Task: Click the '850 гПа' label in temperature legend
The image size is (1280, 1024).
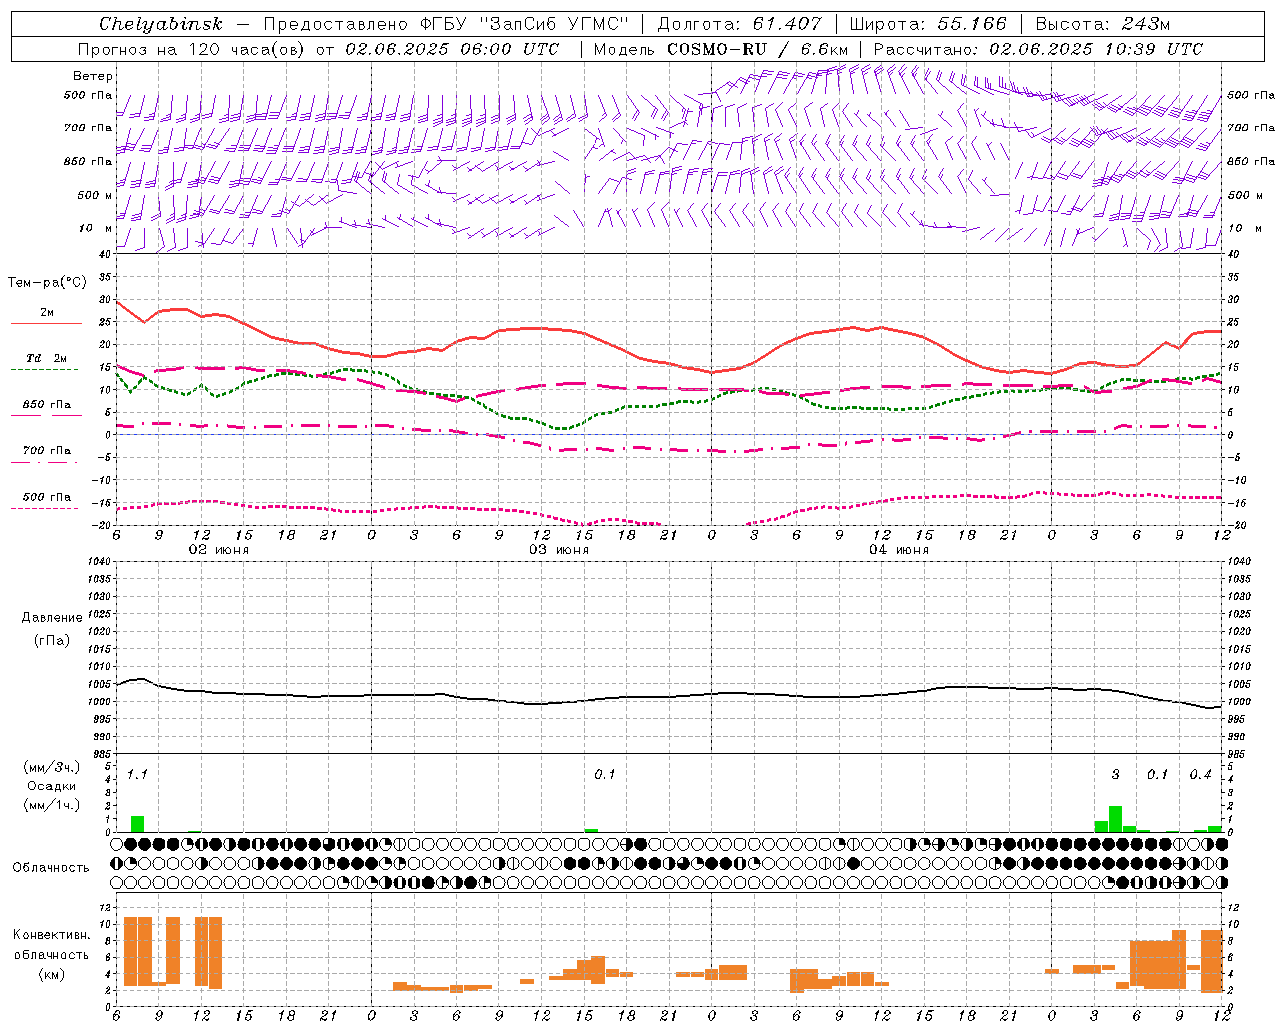Action: coord(47,405)
